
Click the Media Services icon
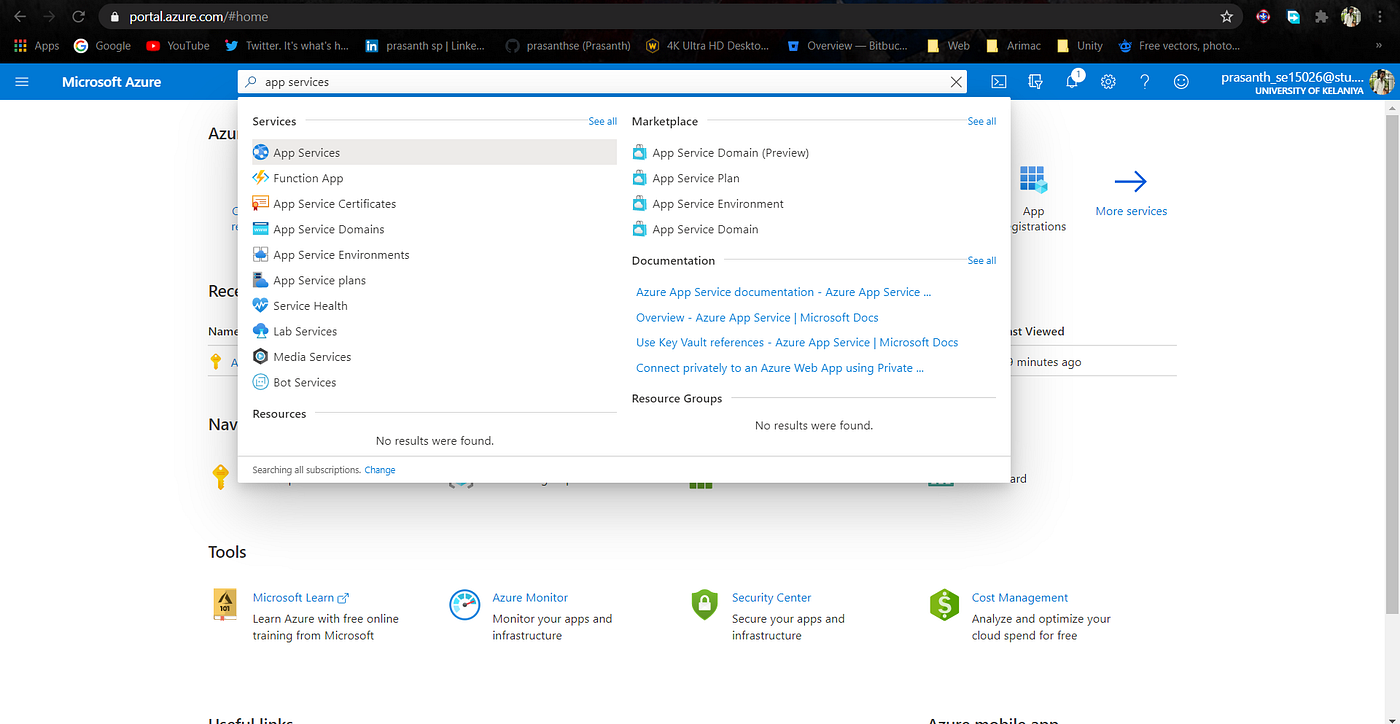260,356
